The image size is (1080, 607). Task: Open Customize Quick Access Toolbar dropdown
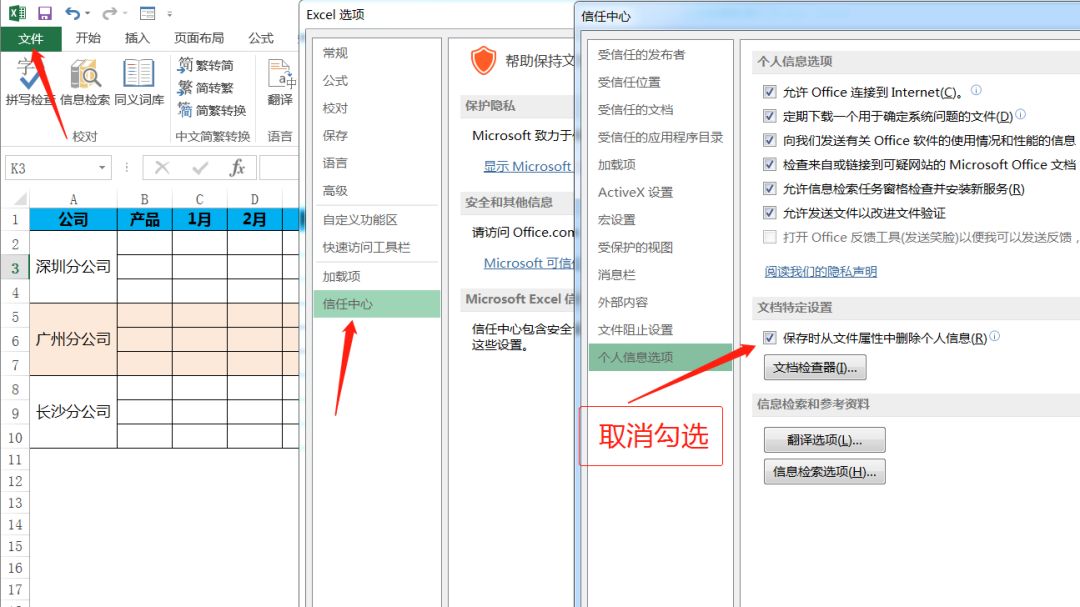[169, 14]
